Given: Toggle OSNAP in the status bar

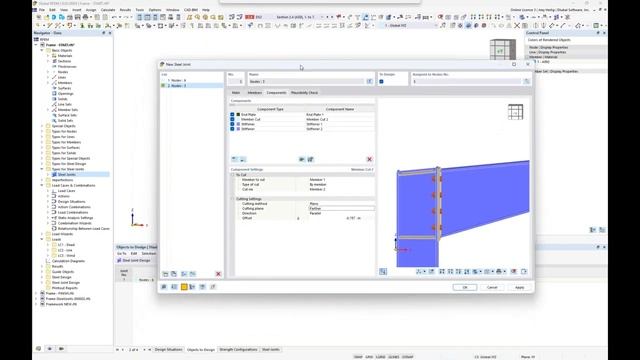Looking at the screenshot, I should [x=407, y=357].
